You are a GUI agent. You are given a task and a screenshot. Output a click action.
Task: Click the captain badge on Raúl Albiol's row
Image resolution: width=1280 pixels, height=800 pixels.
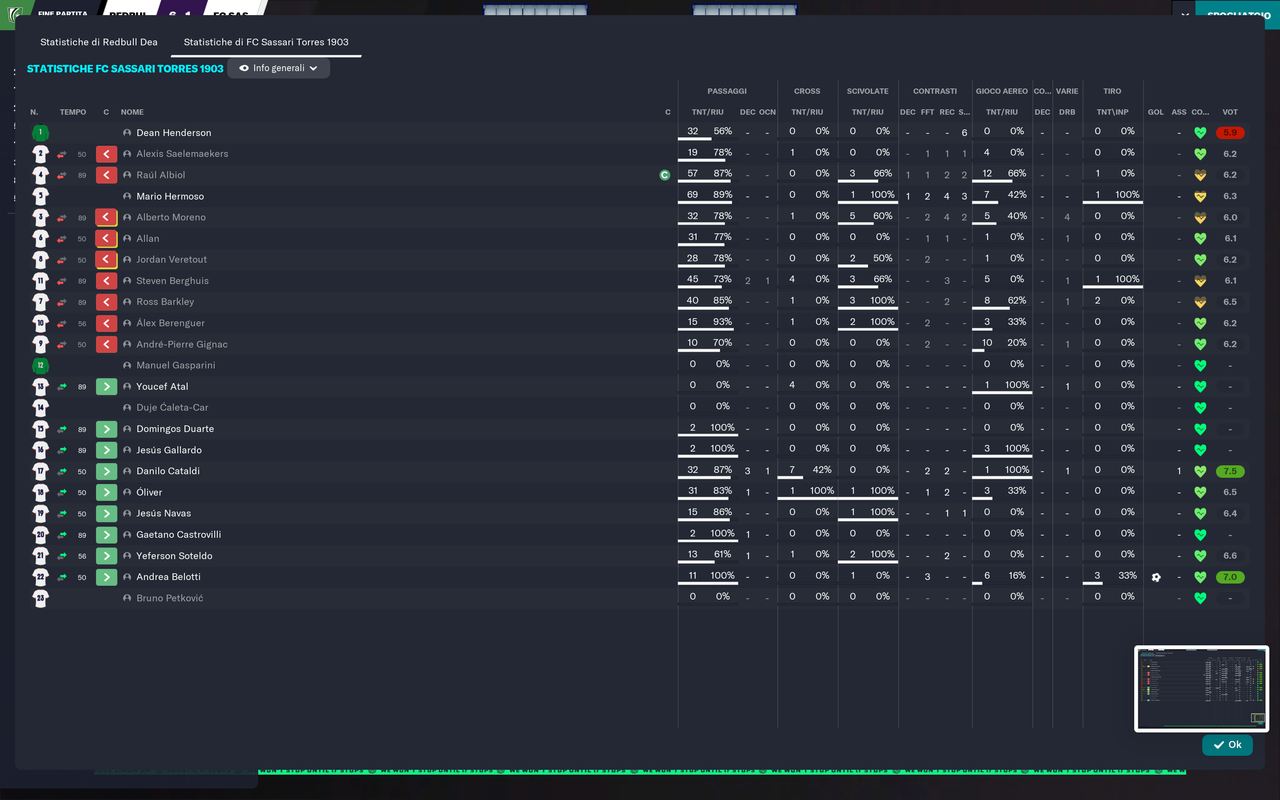665,175
